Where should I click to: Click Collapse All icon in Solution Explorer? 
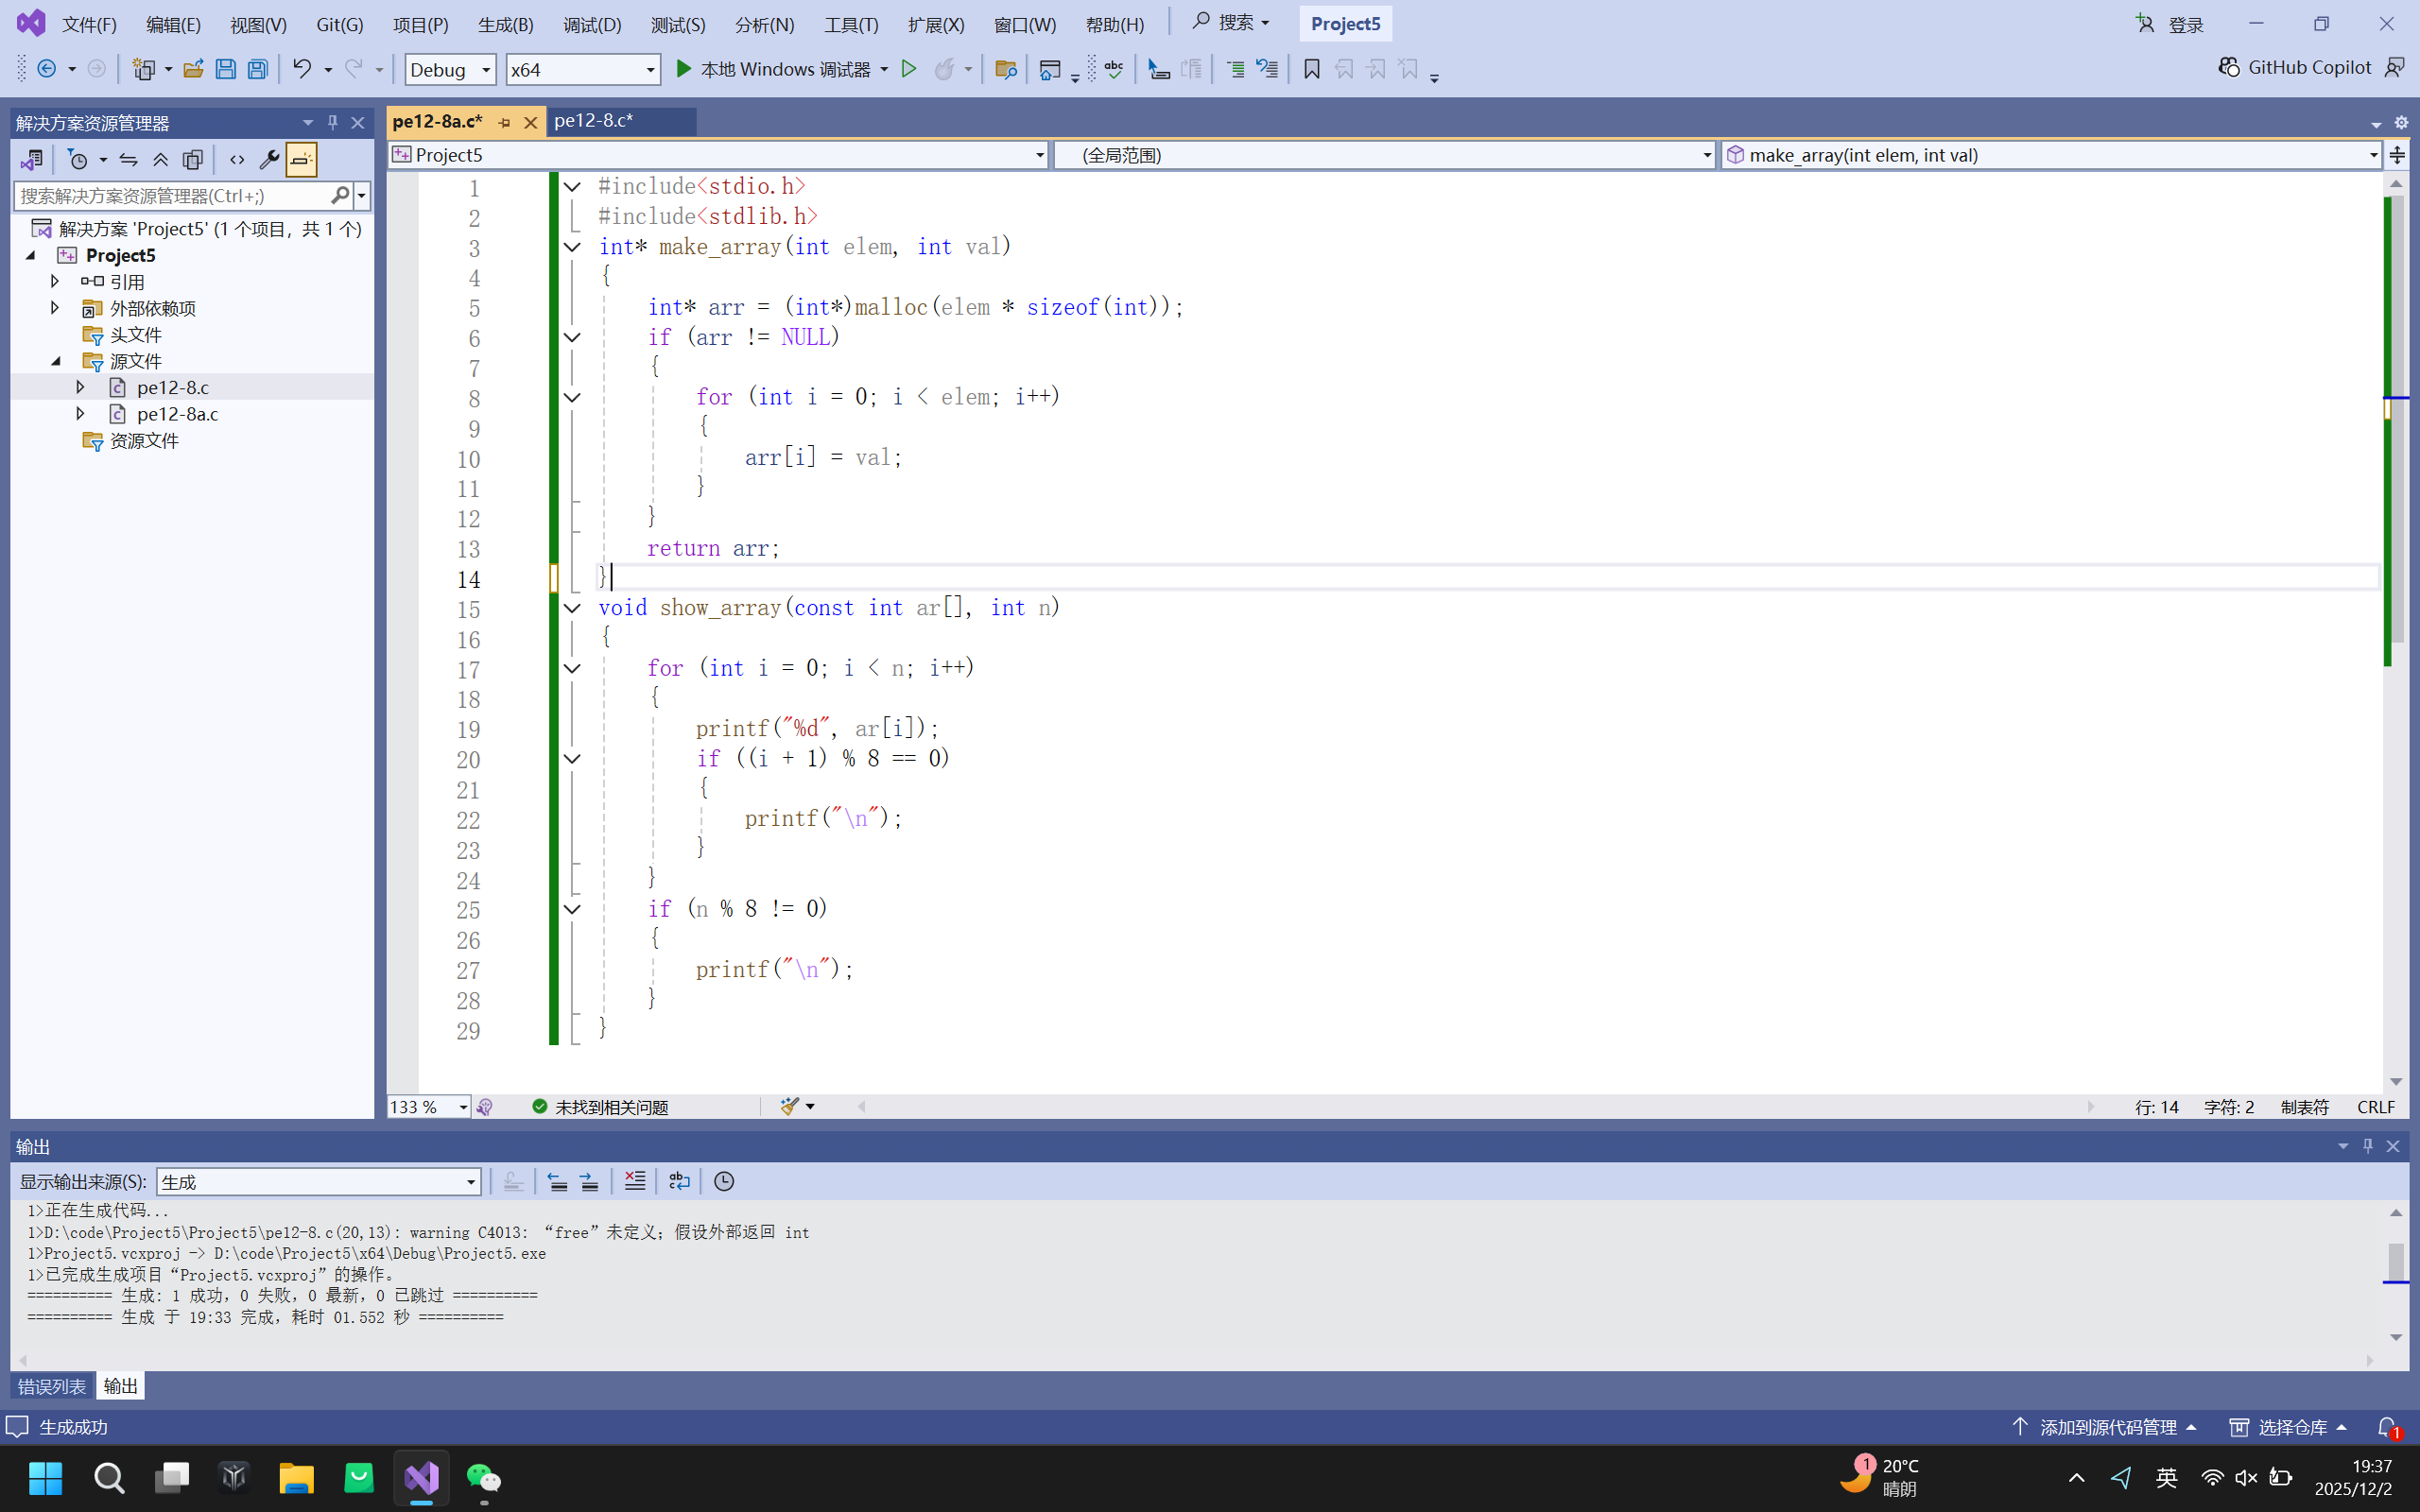click(x=160, y=159)
